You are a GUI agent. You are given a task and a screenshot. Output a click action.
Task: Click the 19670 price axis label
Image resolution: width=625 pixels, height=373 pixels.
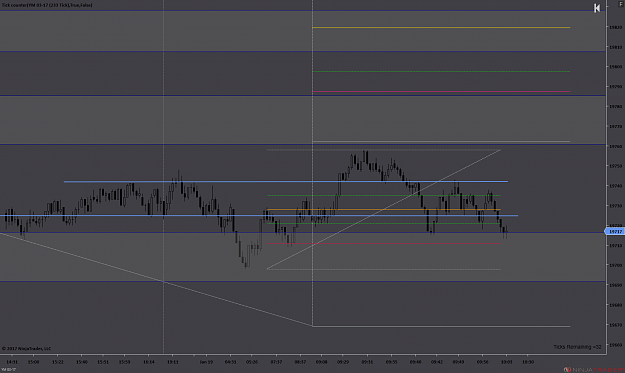click(x=615, y=325)
